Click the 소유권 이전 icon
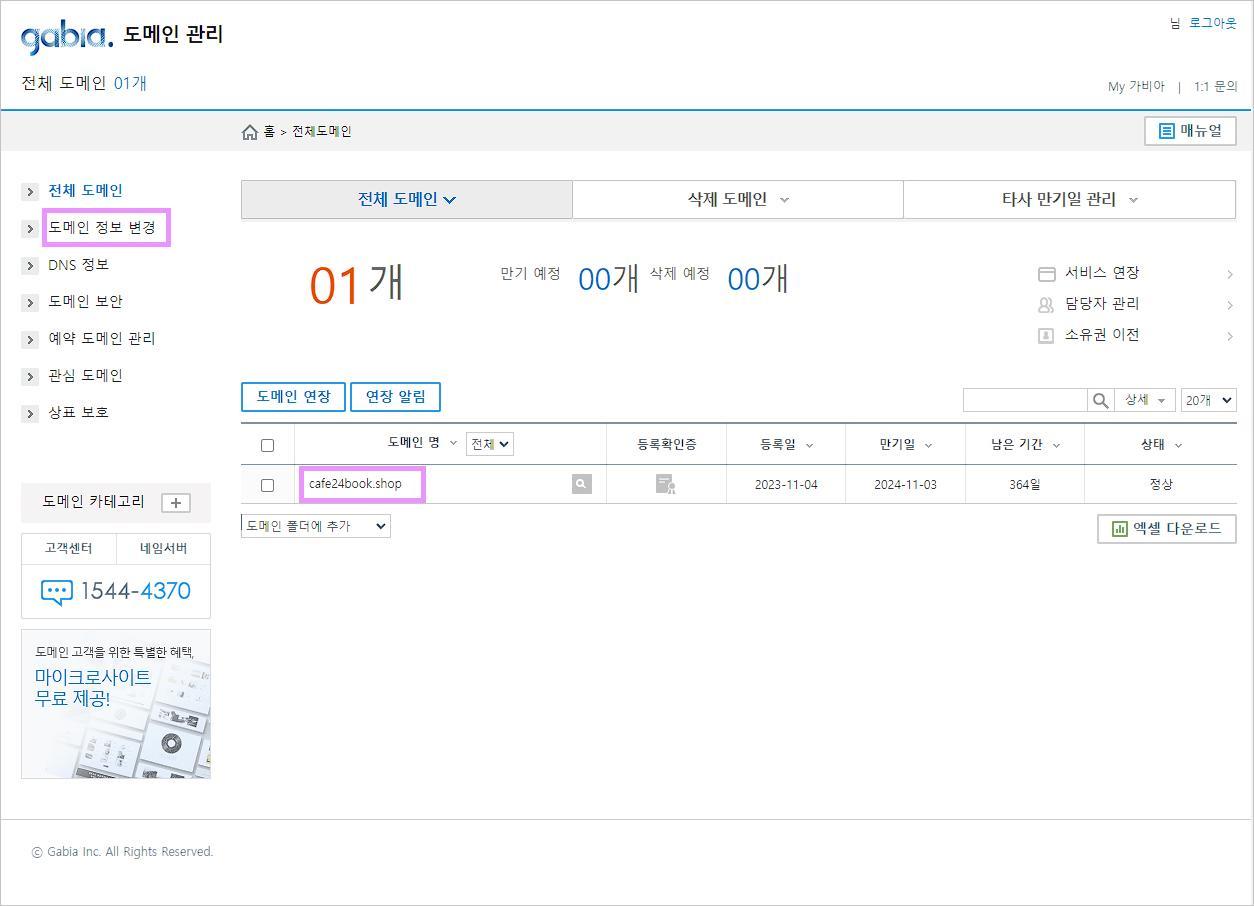 (x=1046, y=335)
